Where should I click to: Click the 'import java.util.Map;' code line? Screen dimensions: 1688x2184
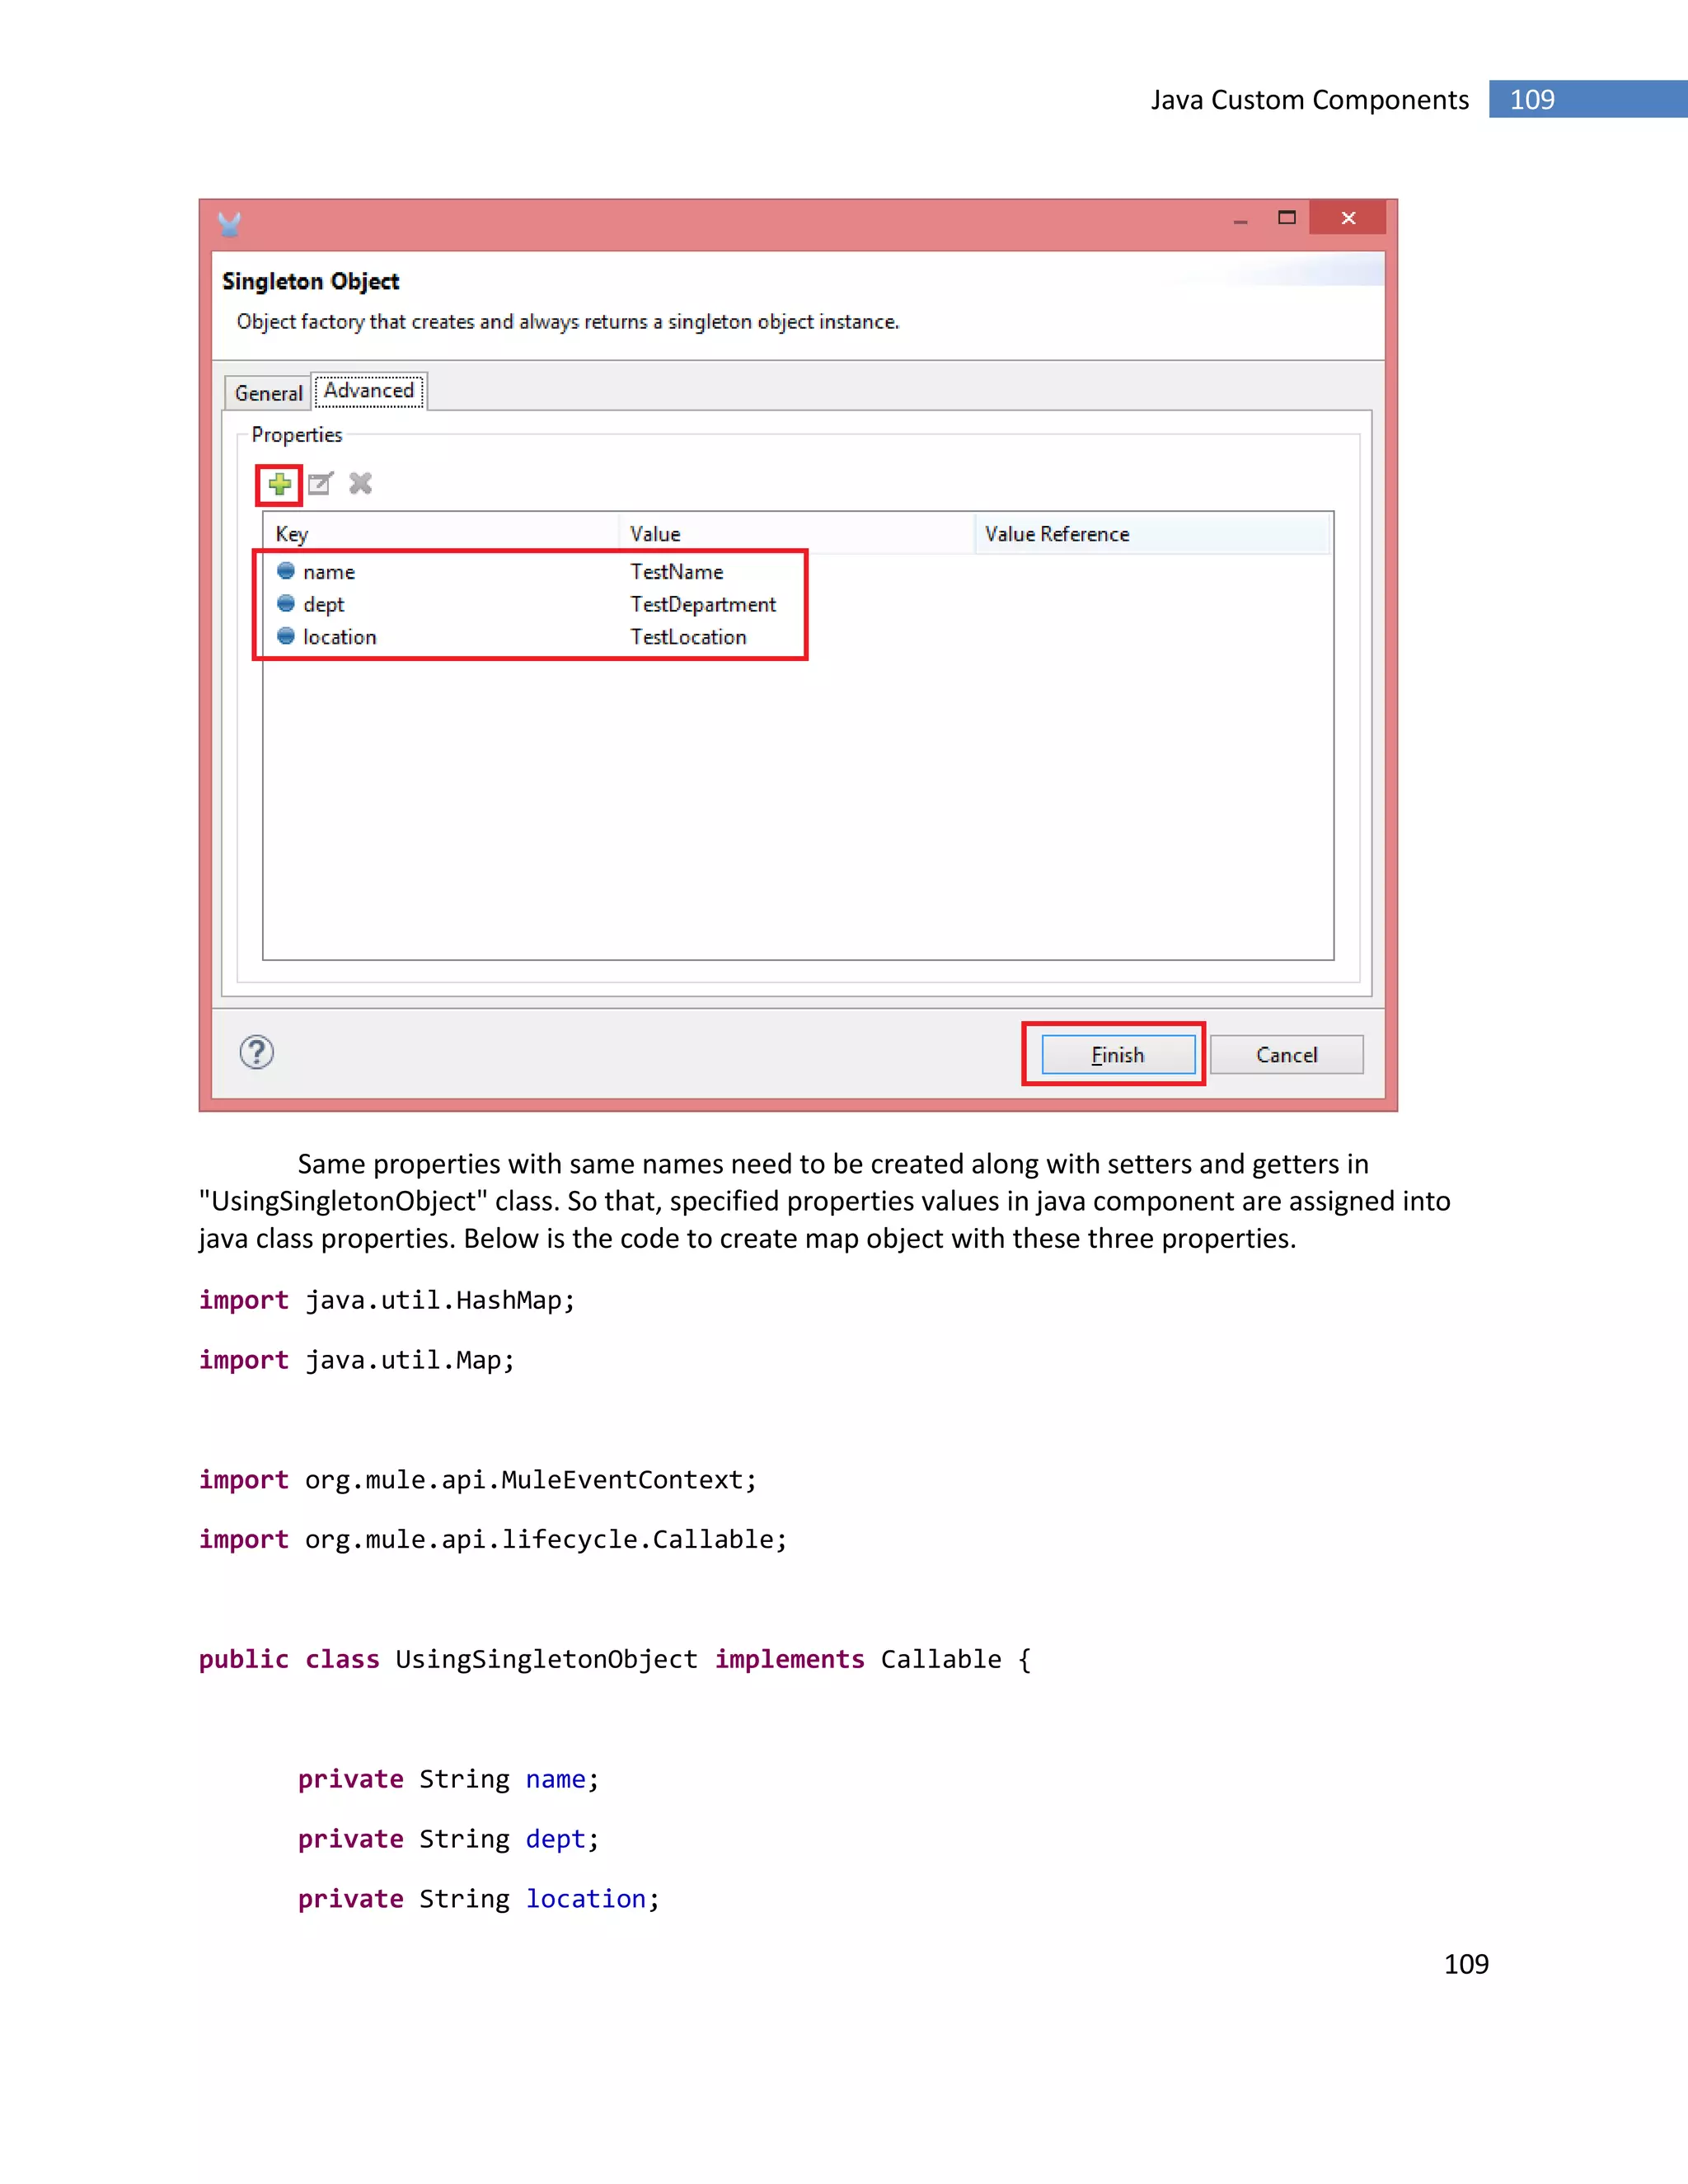357,1360
